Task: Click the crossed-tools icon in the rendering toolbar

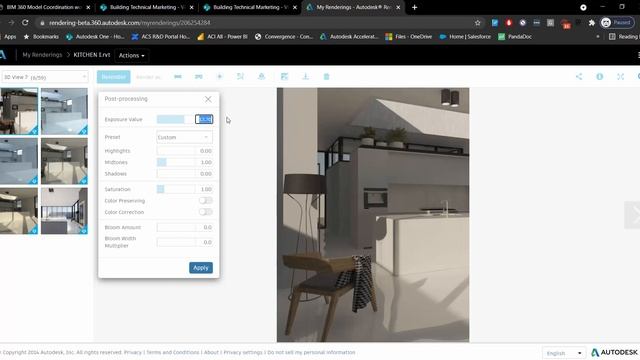Action: point(240,76)
